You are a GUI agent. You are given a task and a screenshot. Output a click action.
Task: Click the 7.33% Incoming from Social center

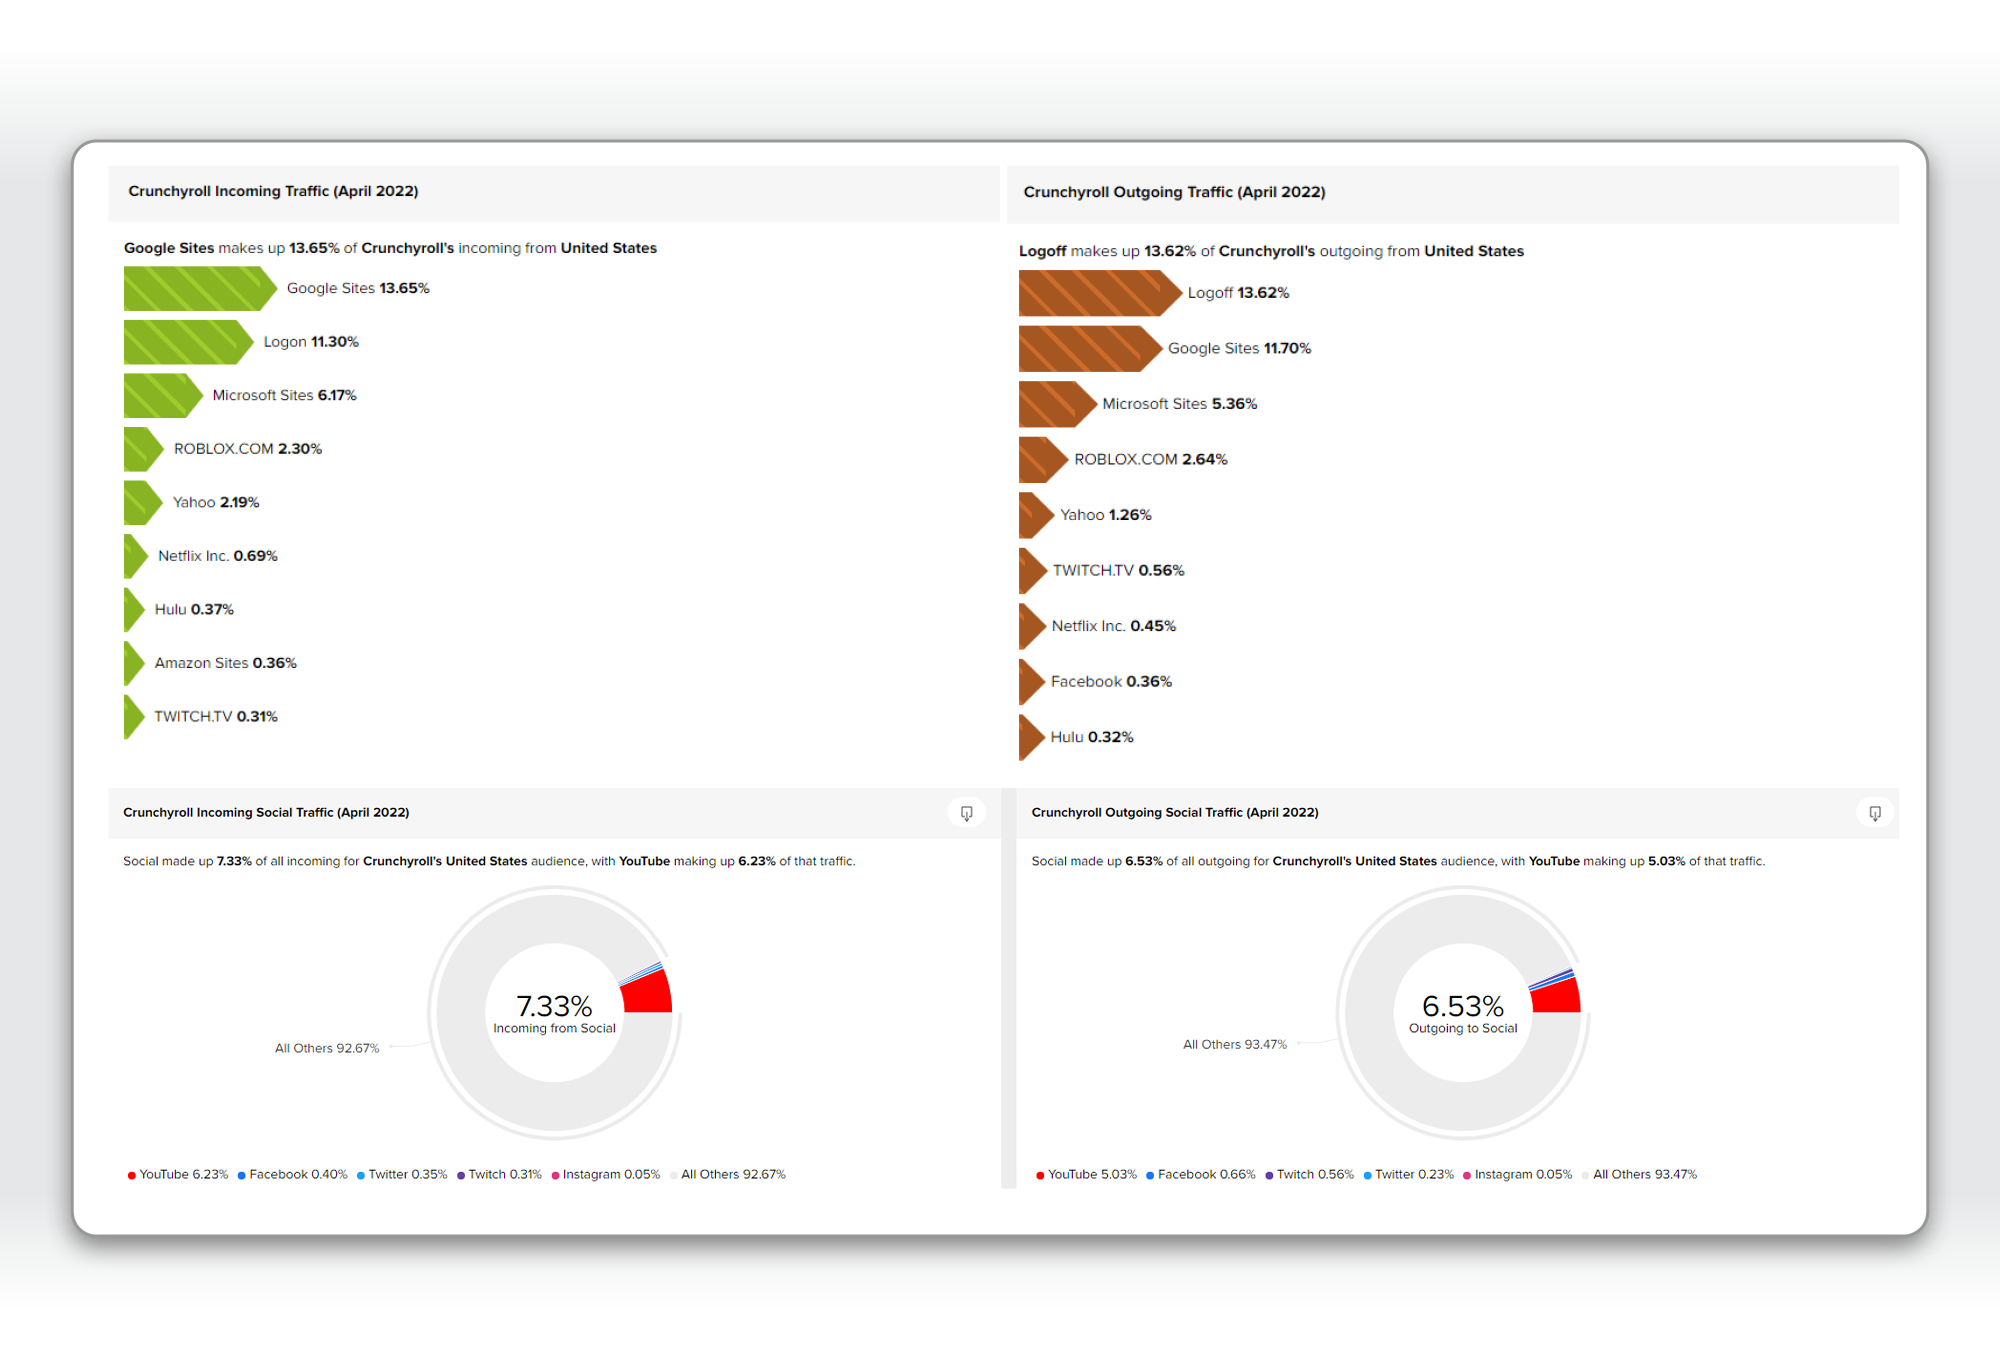click(554, 1013)
